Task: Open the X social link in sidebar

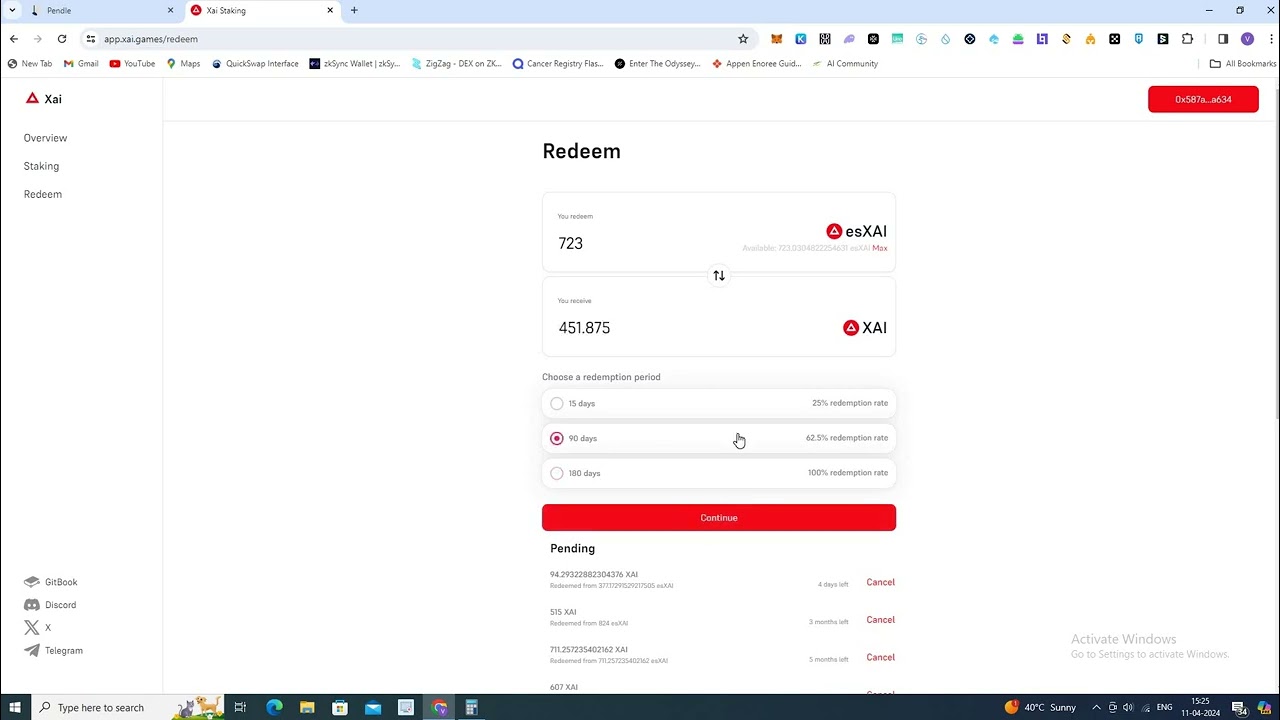Action: 37,628
